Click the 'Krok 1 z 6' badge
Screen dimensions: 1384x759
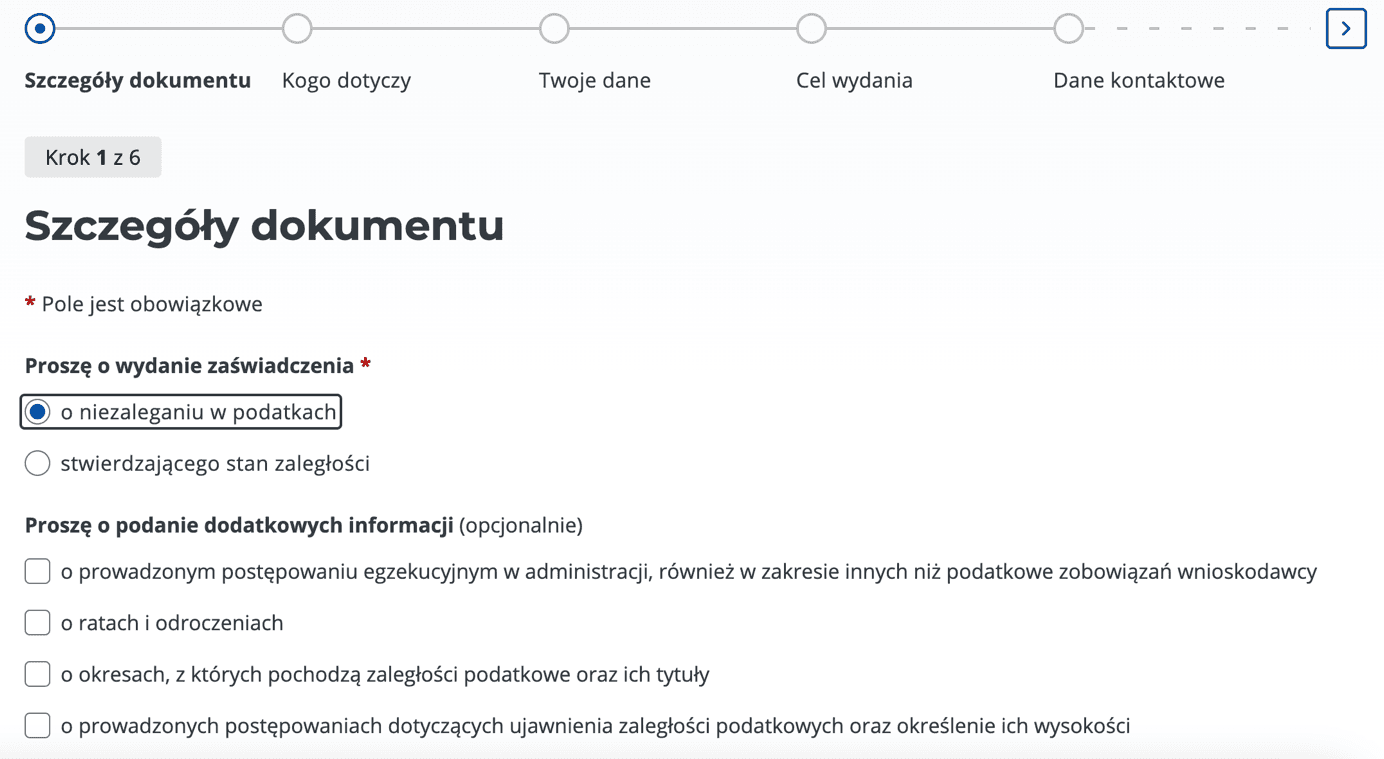pyautogui.click(x=93, y=158)
